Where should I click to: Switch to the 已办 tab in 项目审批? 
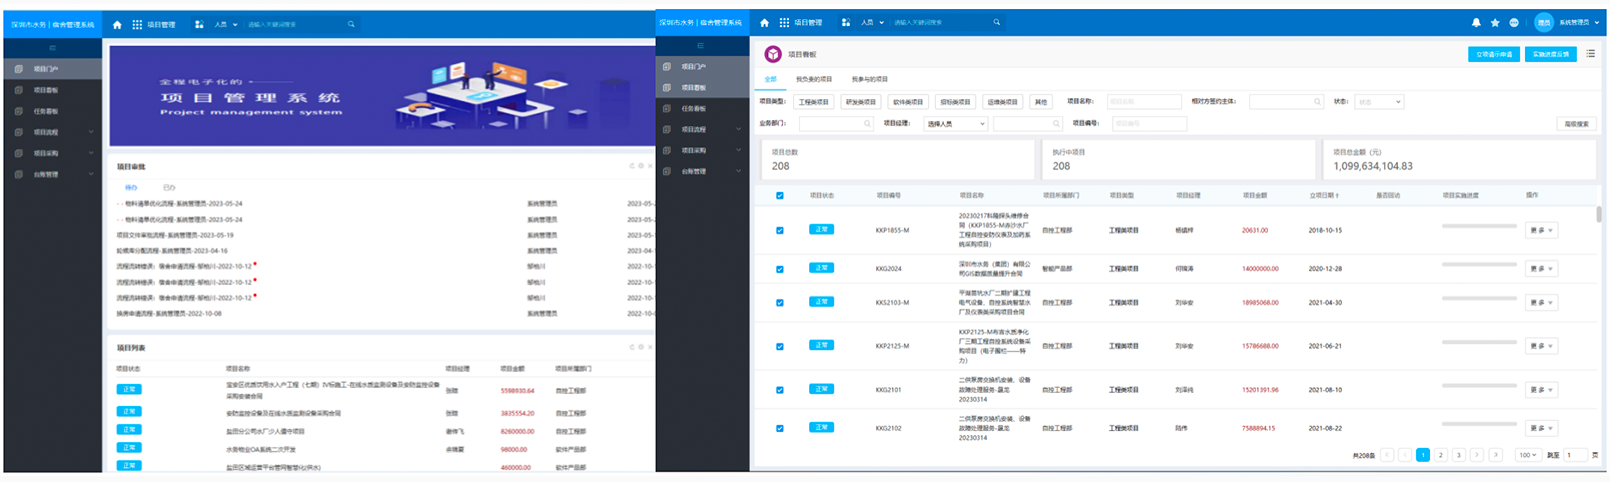[x=169, y=187]
